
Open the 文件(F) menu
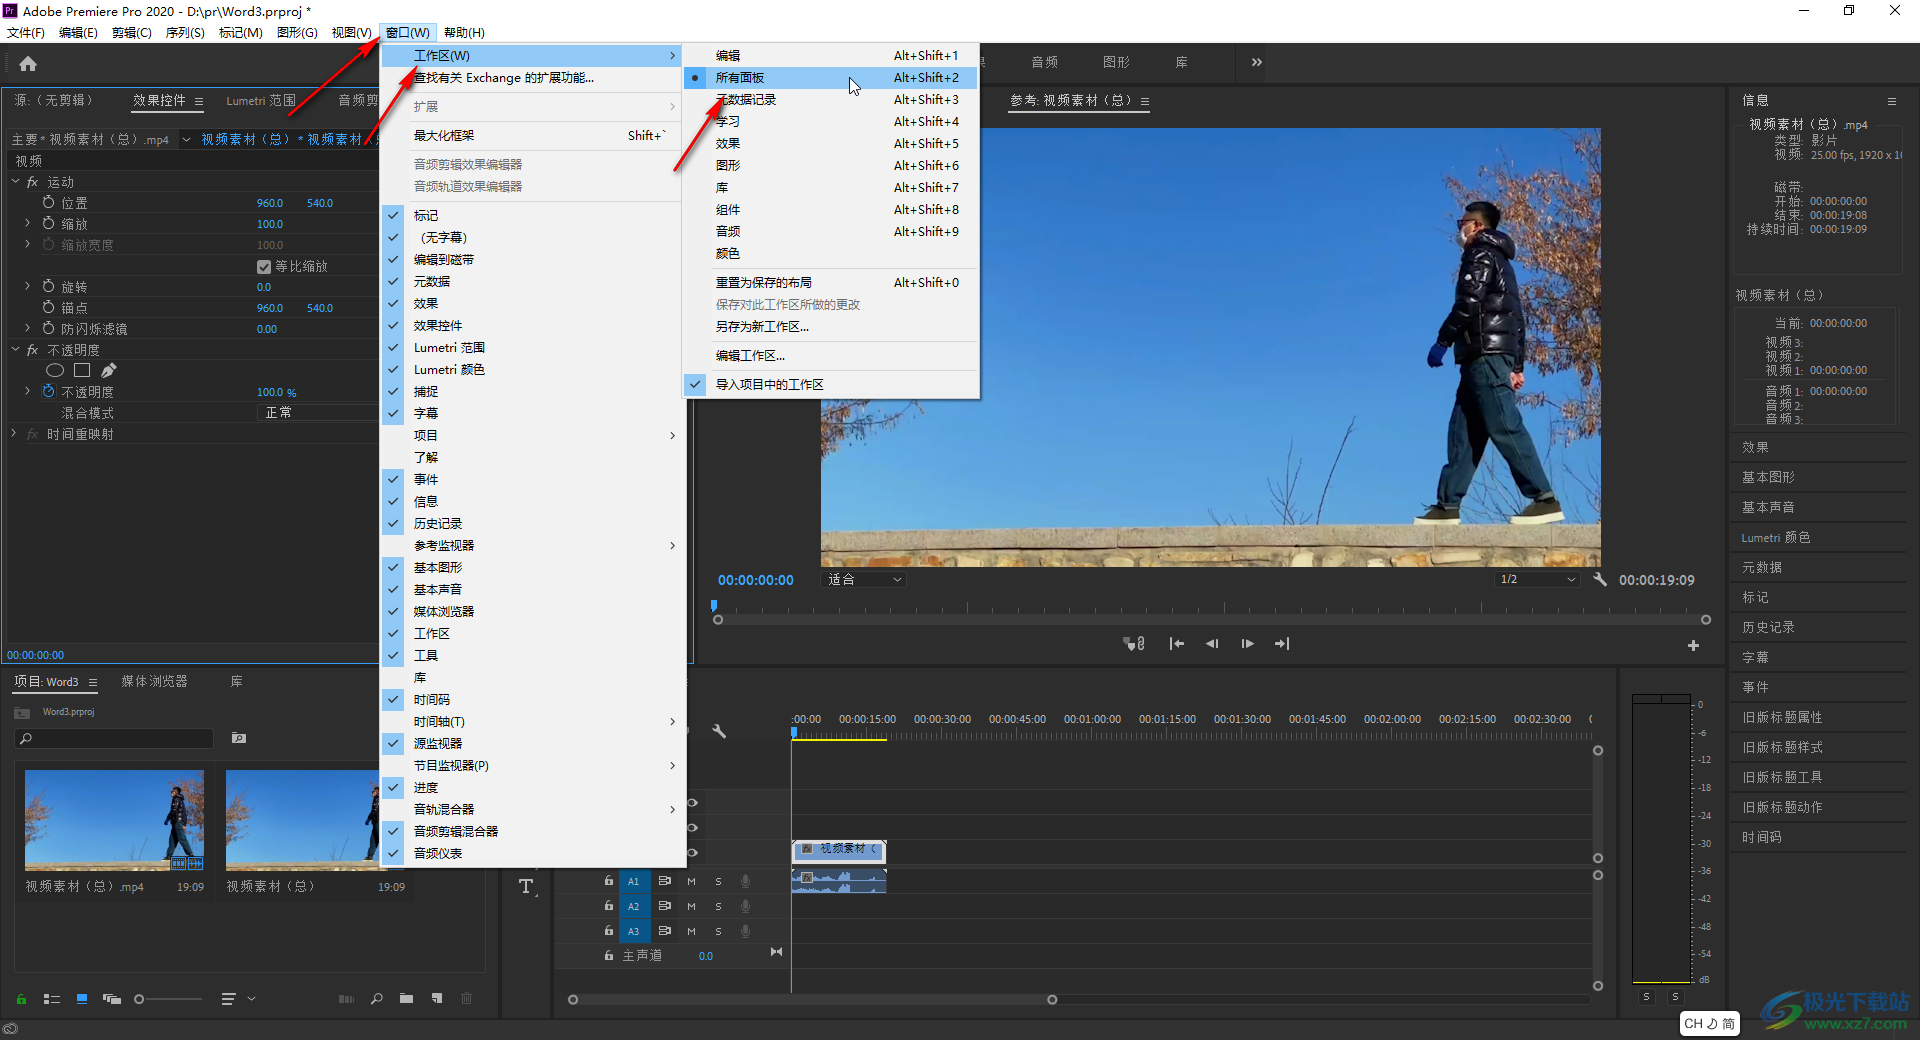click(26, 33)
